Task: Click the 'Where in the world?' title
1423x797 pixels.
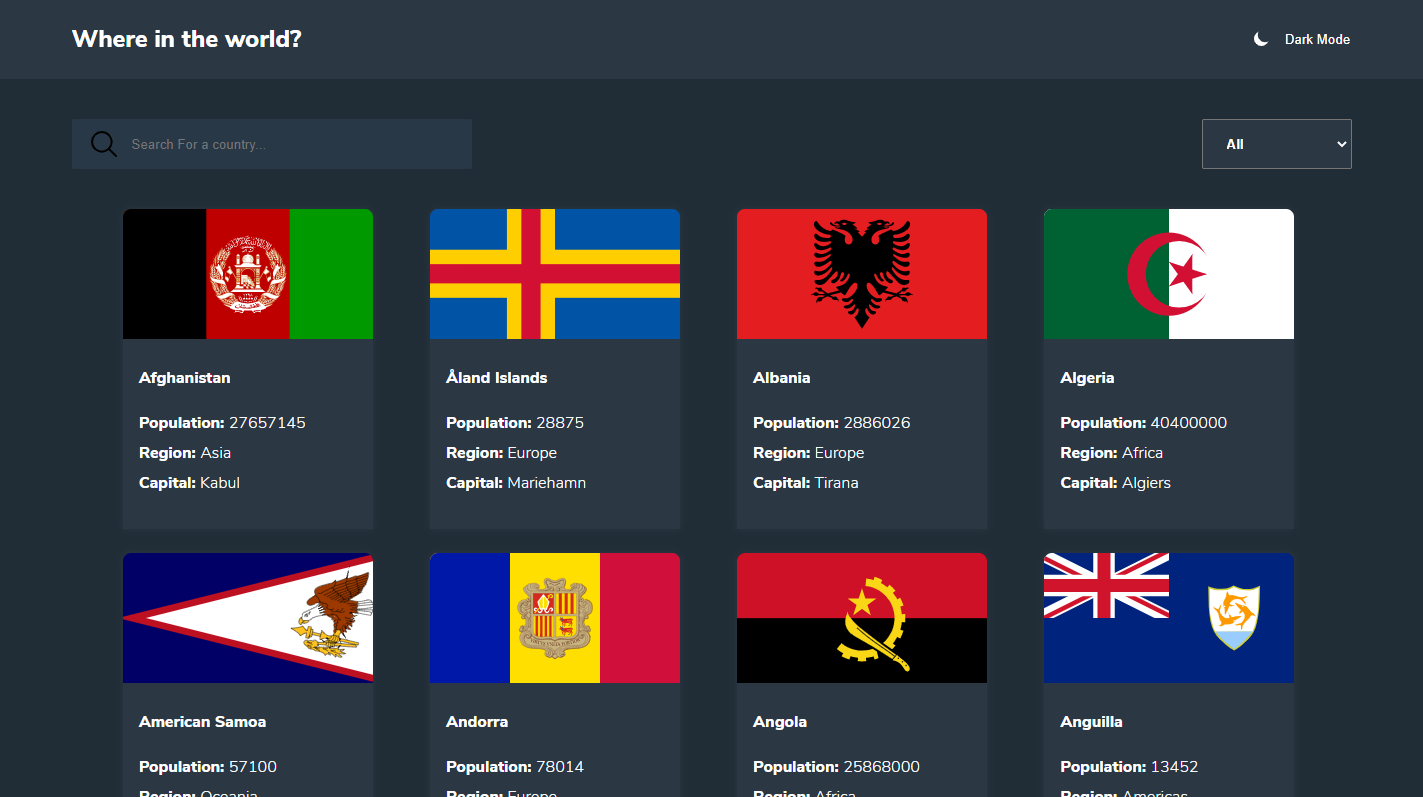Action: coord(187,39)
